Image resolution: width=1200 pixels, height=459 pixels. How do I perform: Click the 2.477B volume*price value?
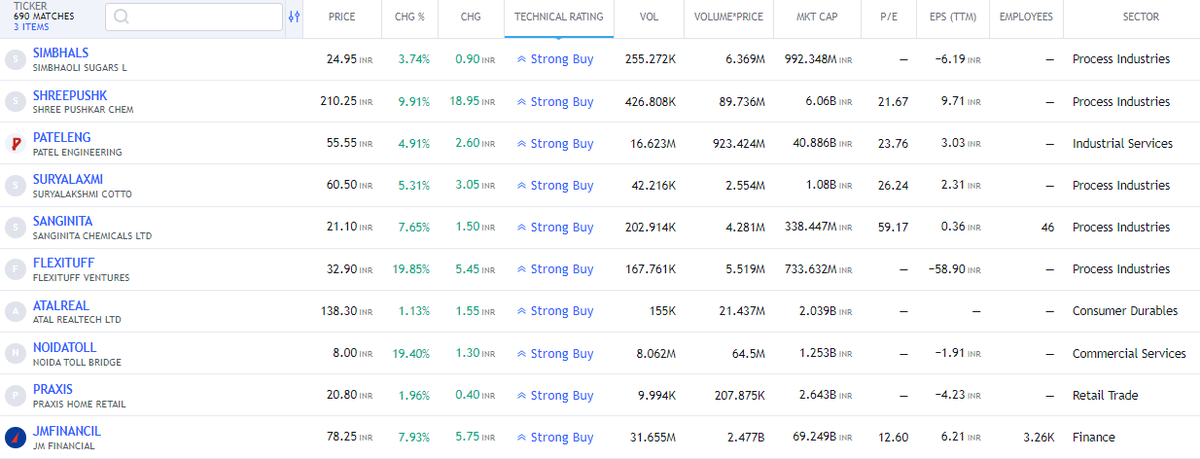(746, 437)
